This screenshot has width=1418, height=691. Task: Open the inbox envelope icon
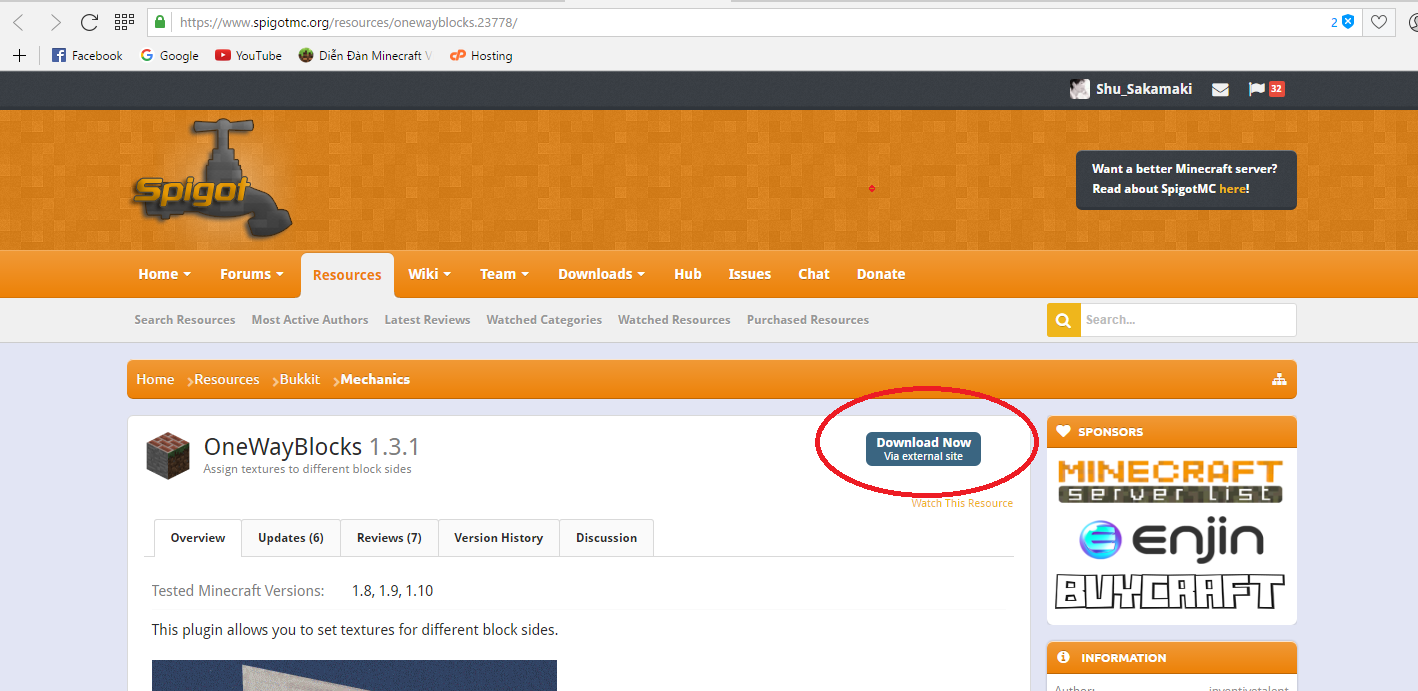(x=1220, y=89)
